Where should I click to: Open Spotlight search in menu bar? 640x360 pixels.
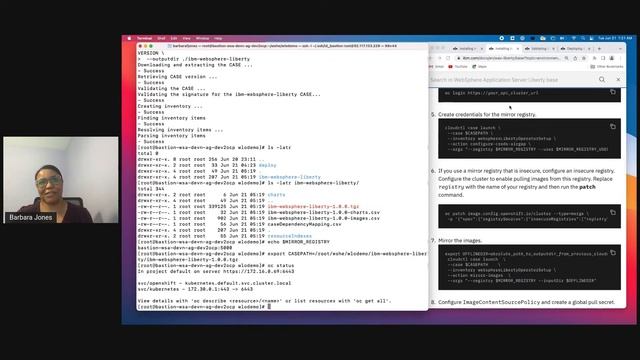583,38
